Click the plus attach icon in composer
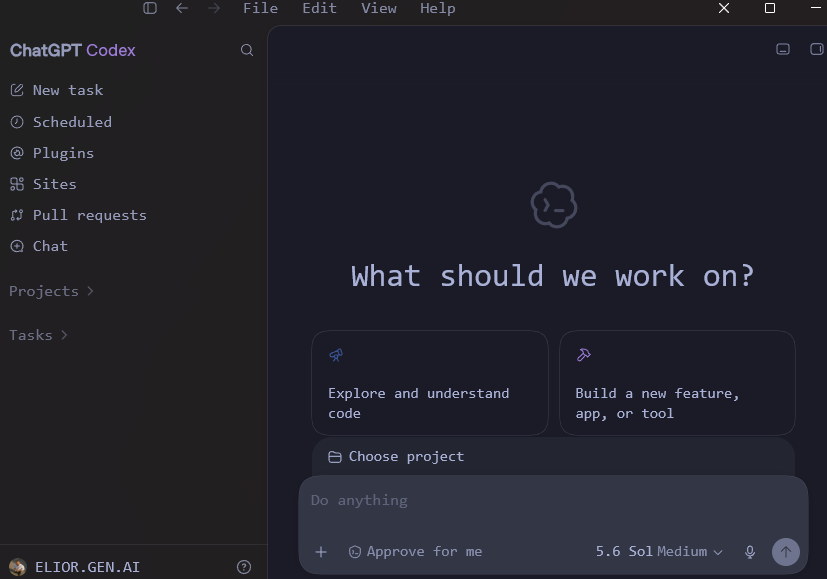Screen dimensions: 827x579 (x=321, y=552)
